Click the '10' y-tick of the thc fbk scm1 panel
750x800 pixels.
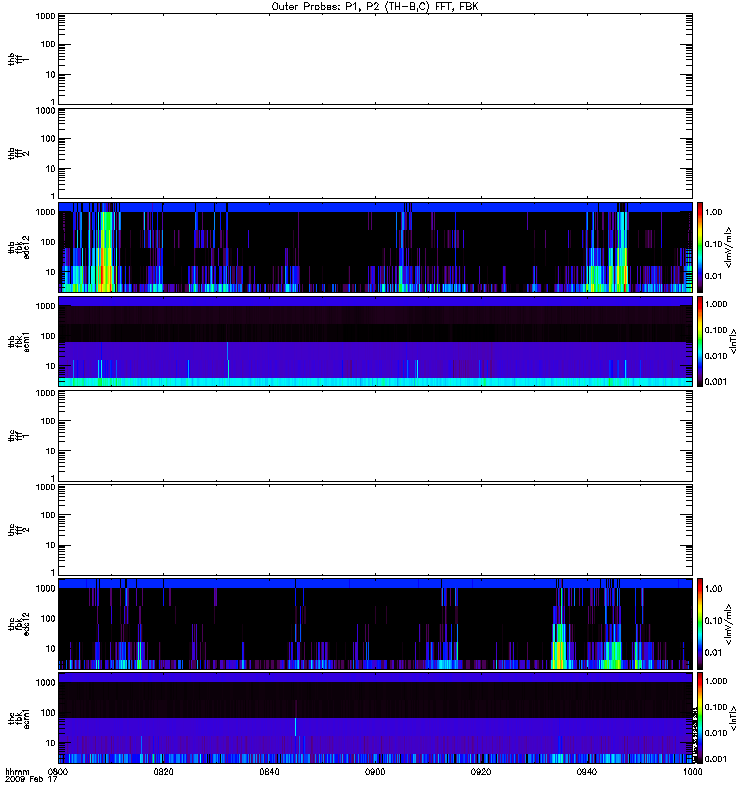click(x=51, y=743)
